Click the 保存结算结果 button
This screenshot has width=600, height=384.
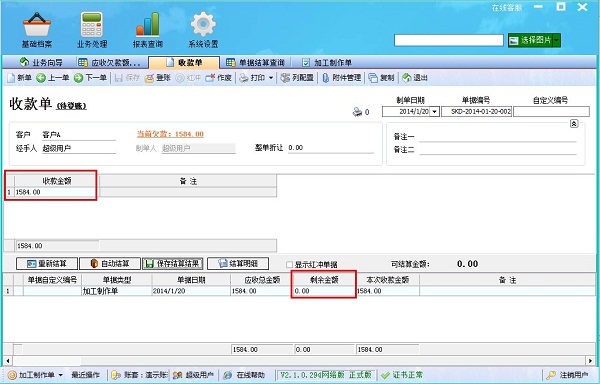173,264
